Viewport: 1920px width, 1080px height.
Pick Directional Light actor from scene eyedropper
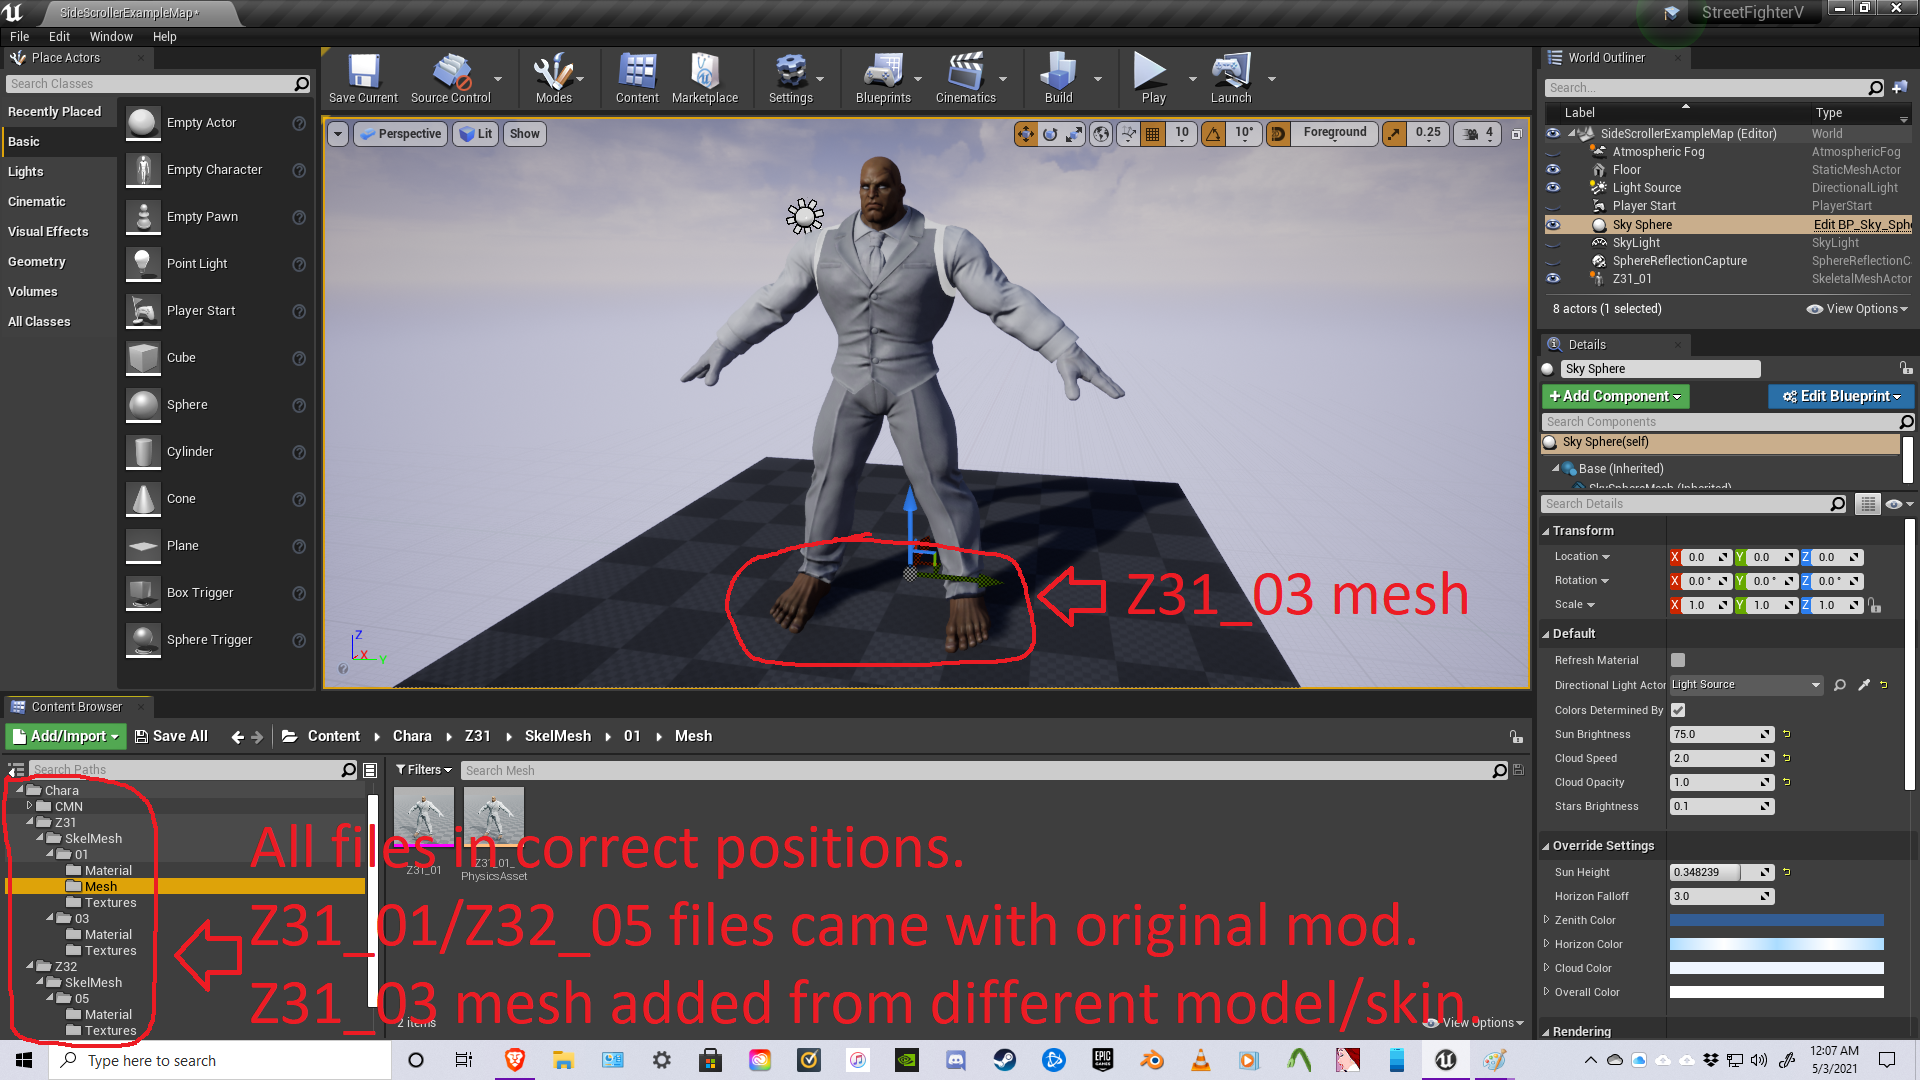click(1864, 685)
